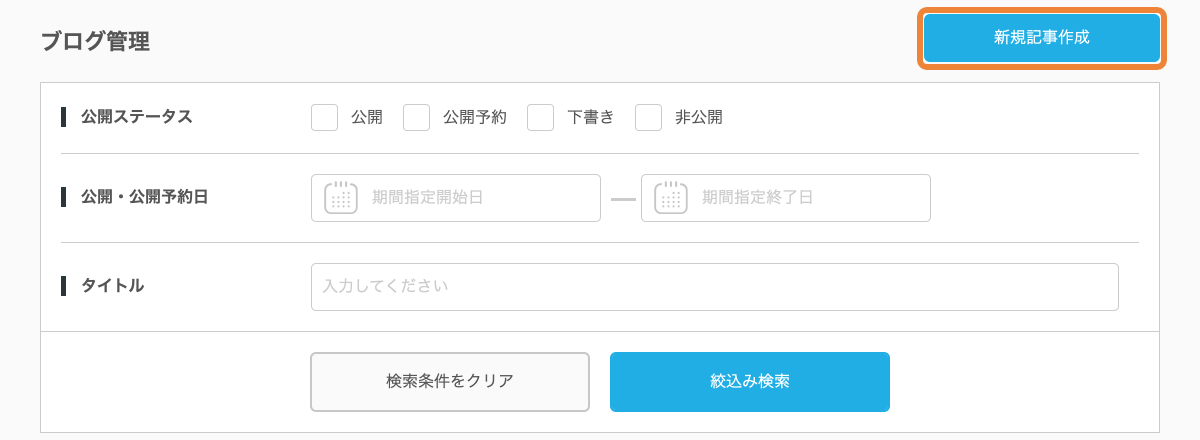
Task: Click the ブログ管理 page title
Action: click(x=95, y=41)
